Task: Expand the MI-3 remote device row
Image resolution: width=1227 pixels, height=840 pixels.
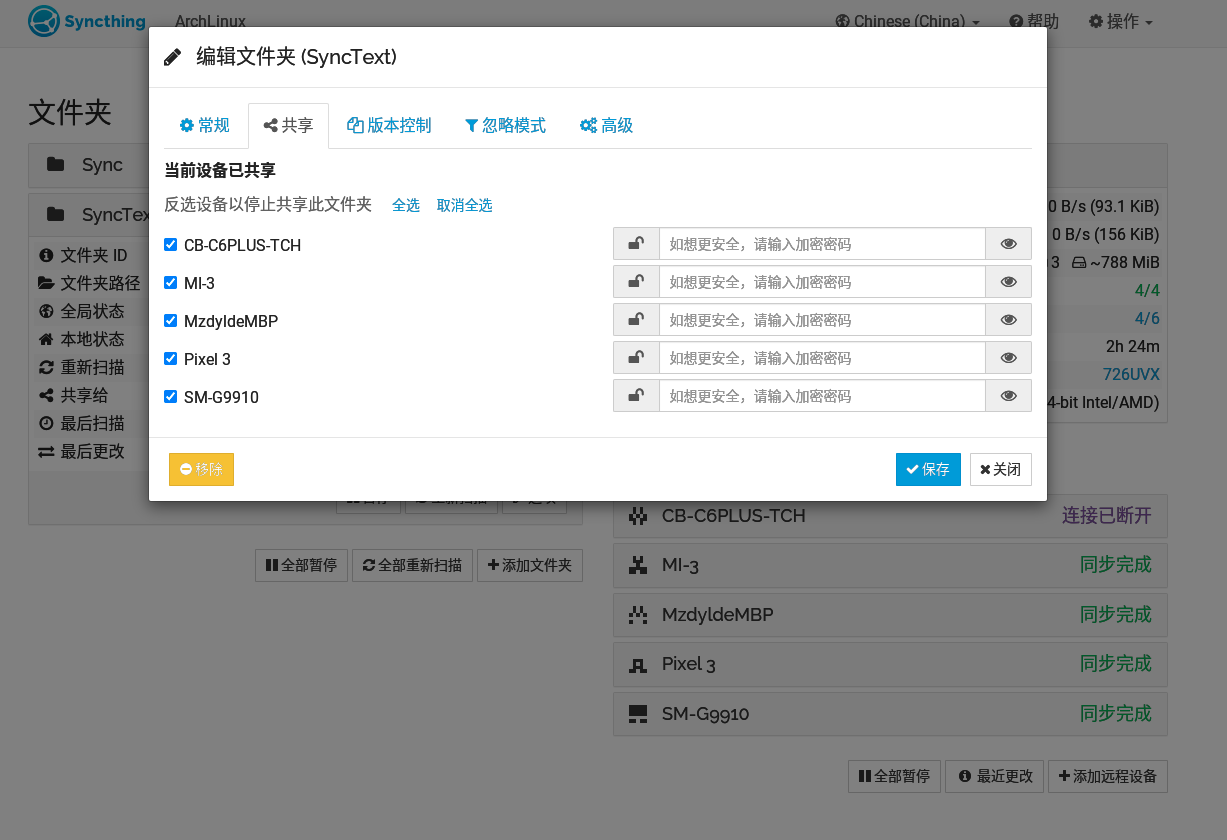Action: (x=890, y=565)
